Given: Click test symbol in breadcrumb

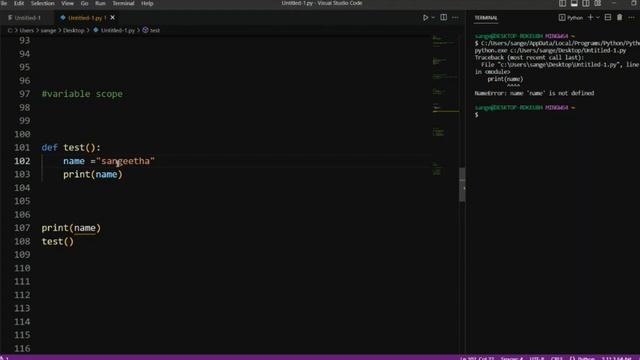Looking at the screenshot, I should [x=155, y=30].
